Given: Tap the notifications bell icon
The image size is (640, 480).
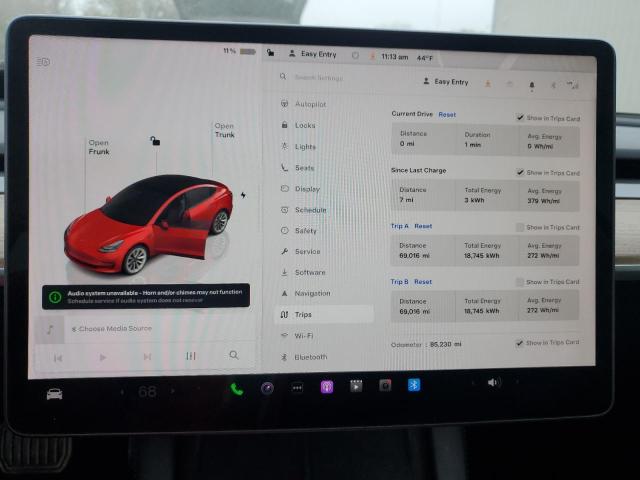Looking at the screenshot, I should point(531,85).
